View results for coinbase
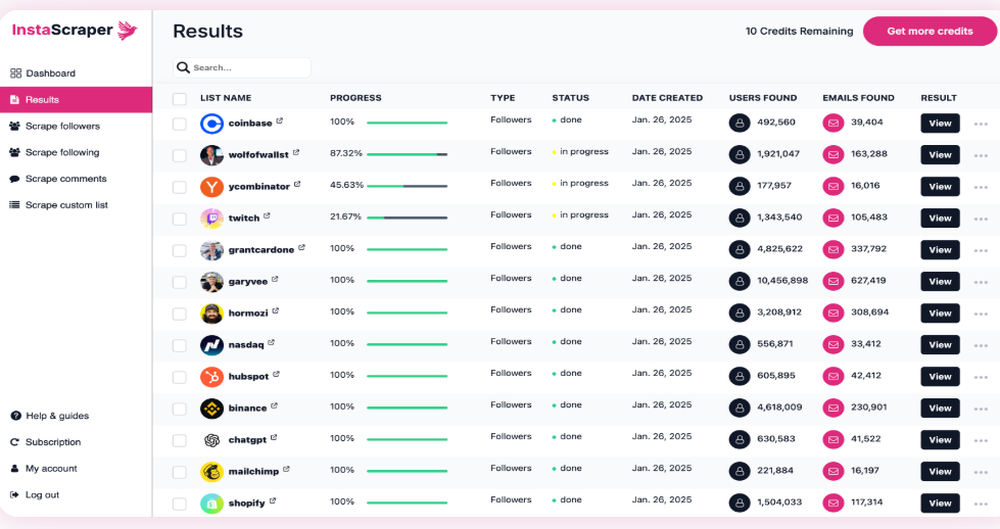The image size is (1000, 529). pos(940,123)
